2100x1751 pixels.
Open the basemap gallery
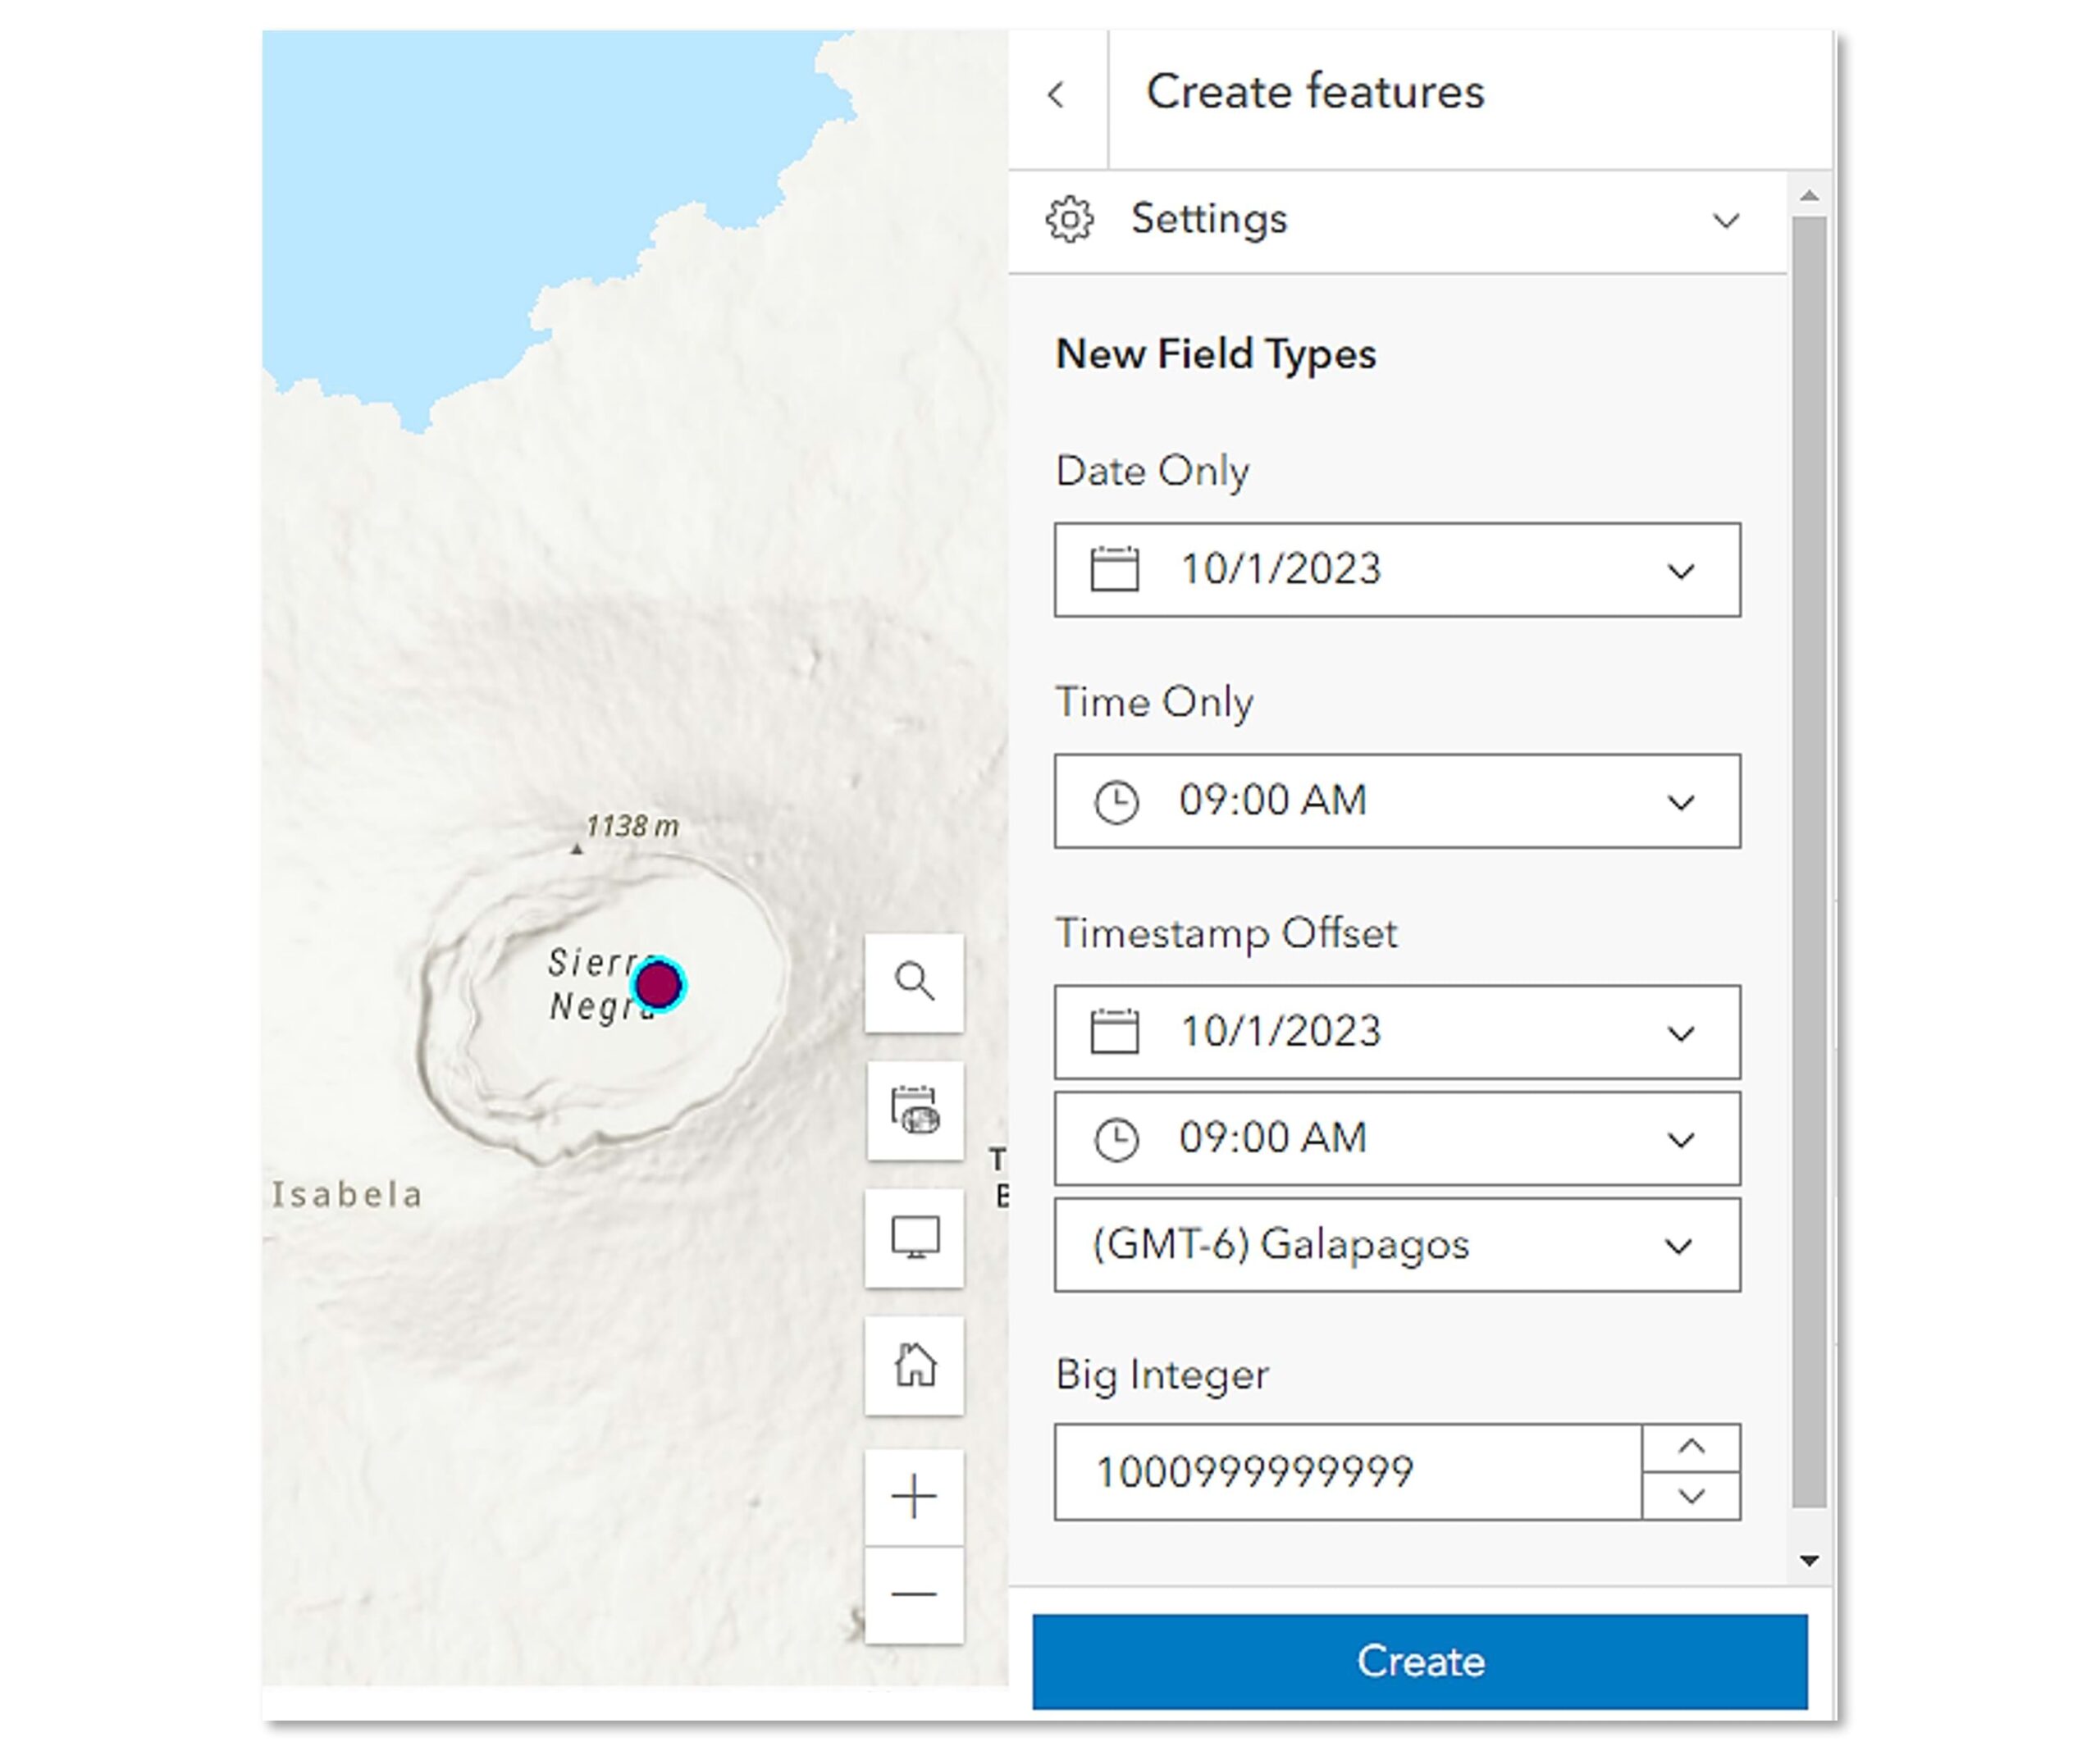pos(914,1112)
